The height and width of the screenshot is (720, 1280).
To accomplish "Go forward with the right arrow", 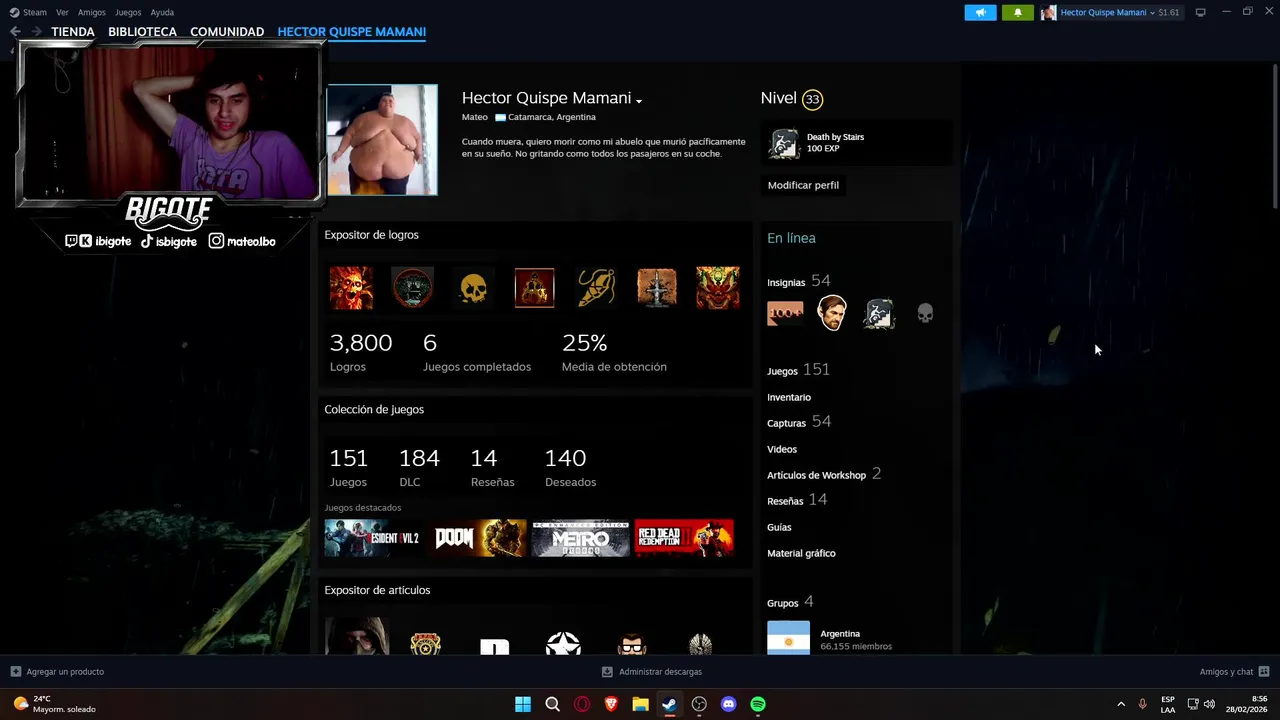I will (36, 32).
